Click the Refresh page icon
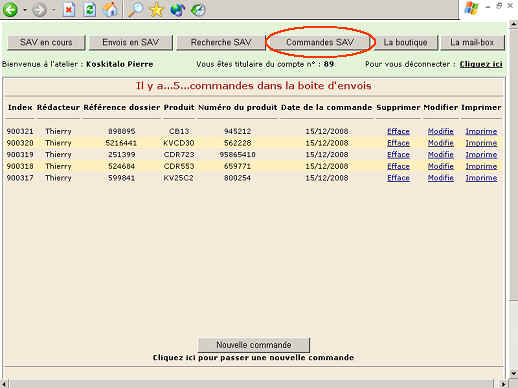The image size is (518, 388). click(x=89, y=10)
